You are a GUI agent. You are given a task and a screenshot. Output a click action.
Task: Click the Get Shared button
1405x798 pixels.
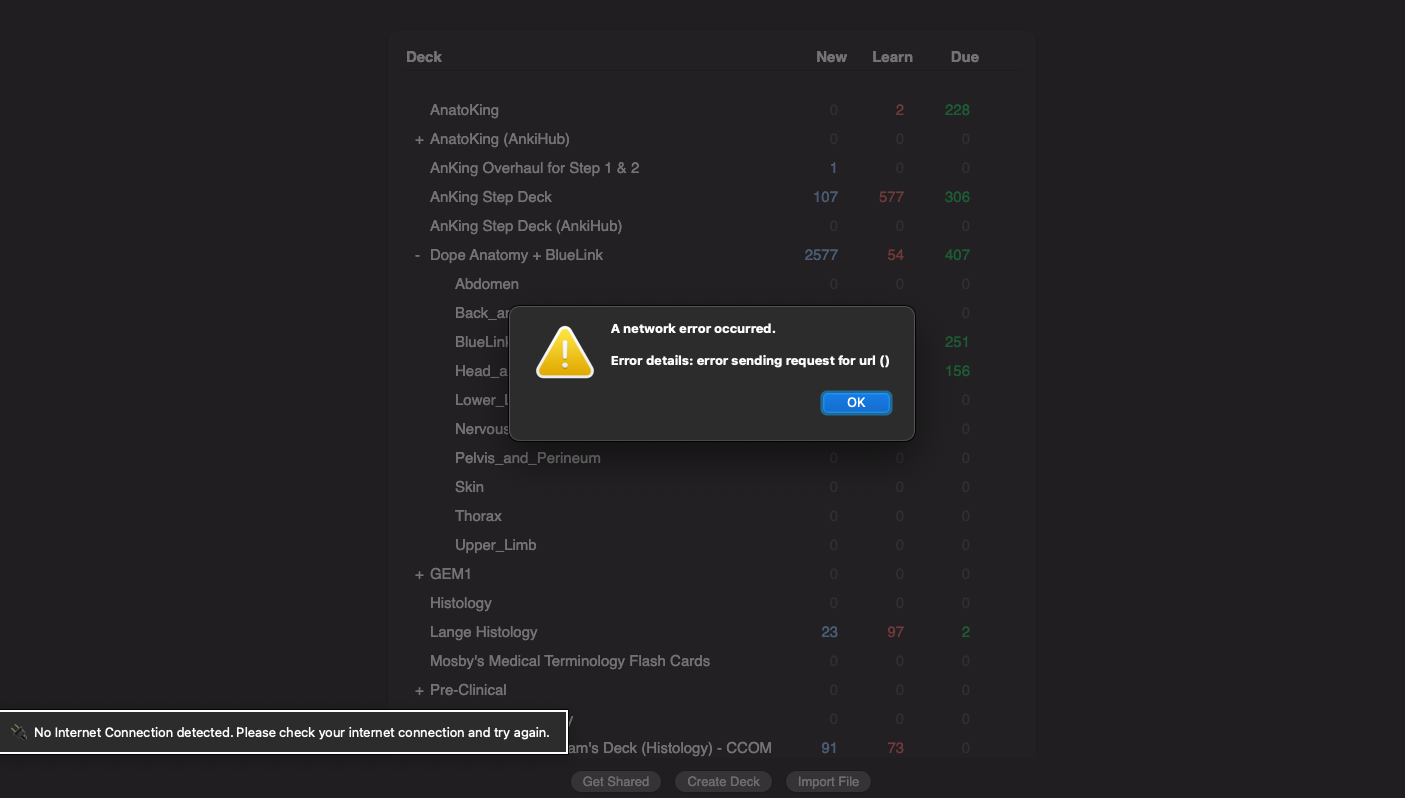pos(615,781)
